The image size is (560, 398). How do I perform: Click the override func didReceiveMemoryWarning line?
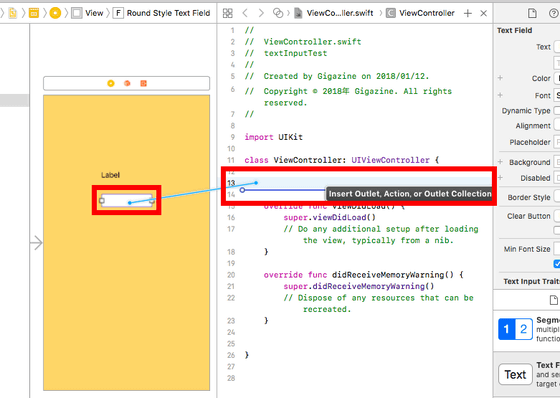coord(364,275)
